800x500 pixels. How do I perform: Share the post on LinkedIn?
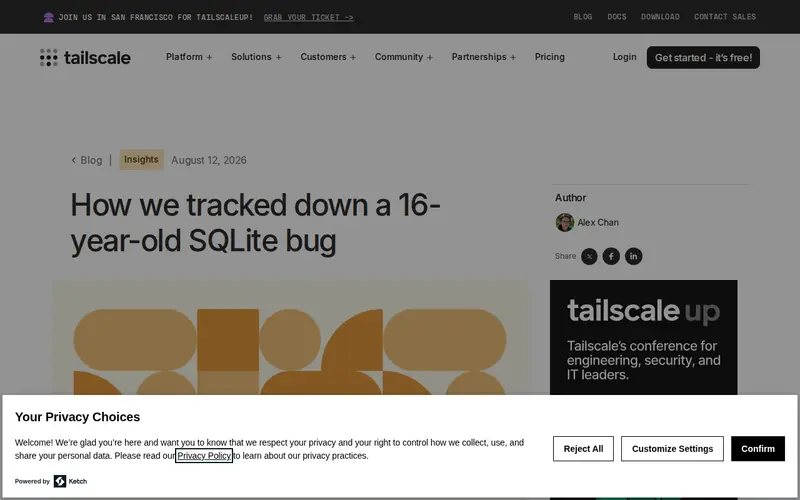[x=634, y=256]
